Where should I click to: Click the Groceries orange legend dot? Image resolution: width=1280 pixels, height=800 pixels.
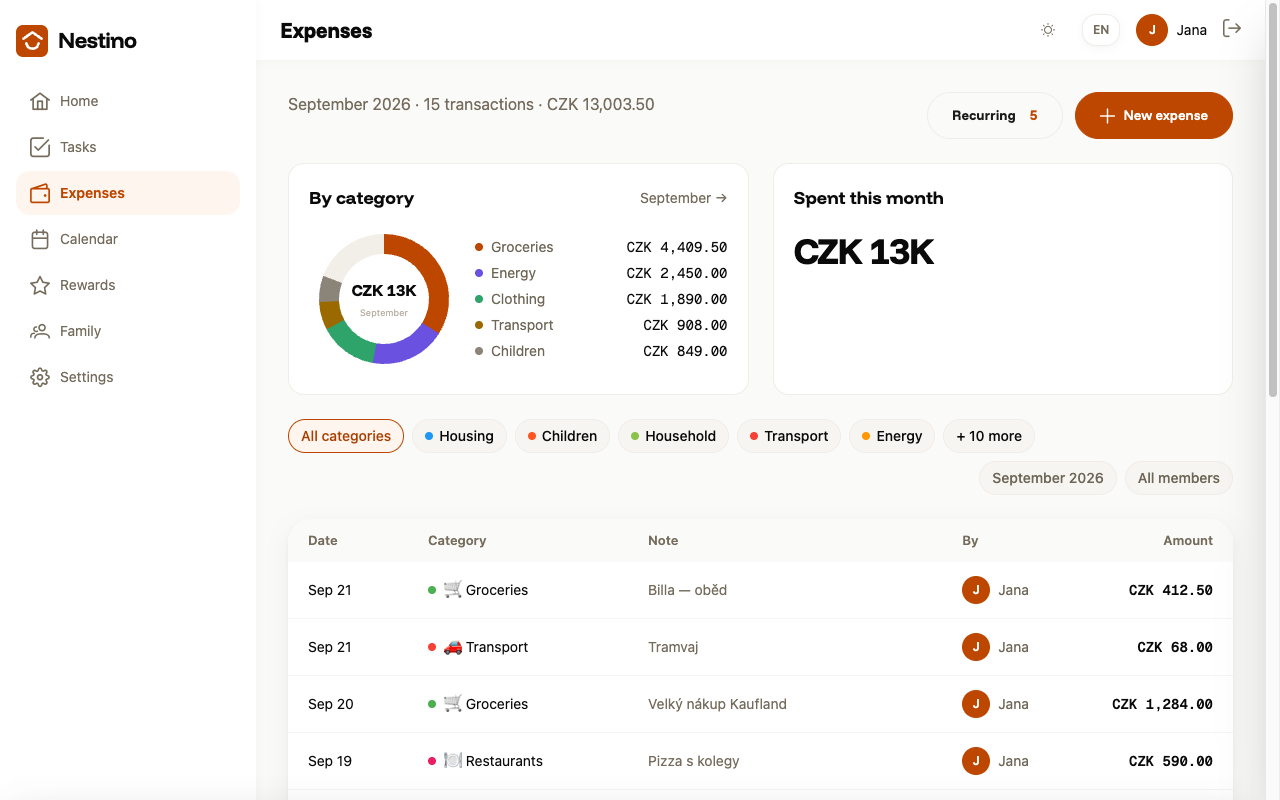point(479,247)
